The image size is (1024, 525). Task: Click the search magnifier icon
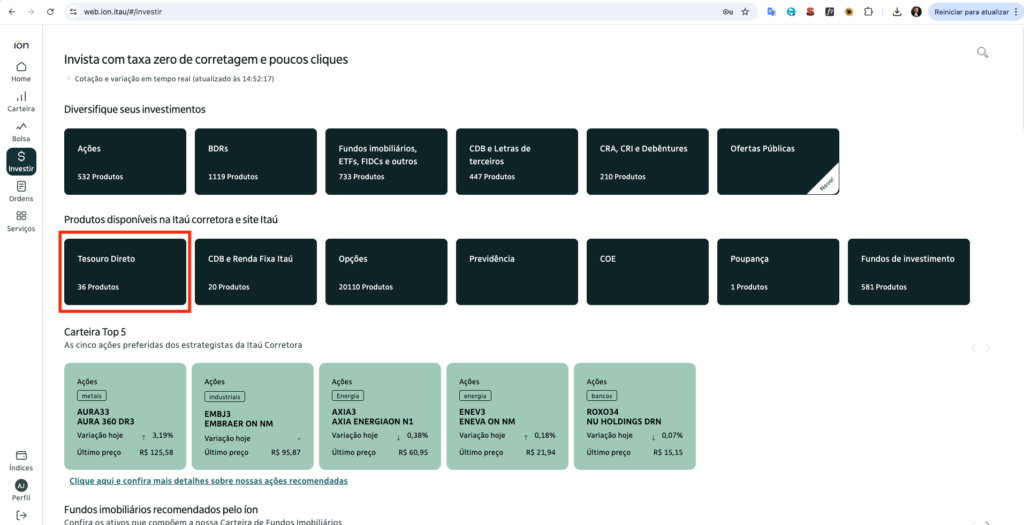click(982, 53)
